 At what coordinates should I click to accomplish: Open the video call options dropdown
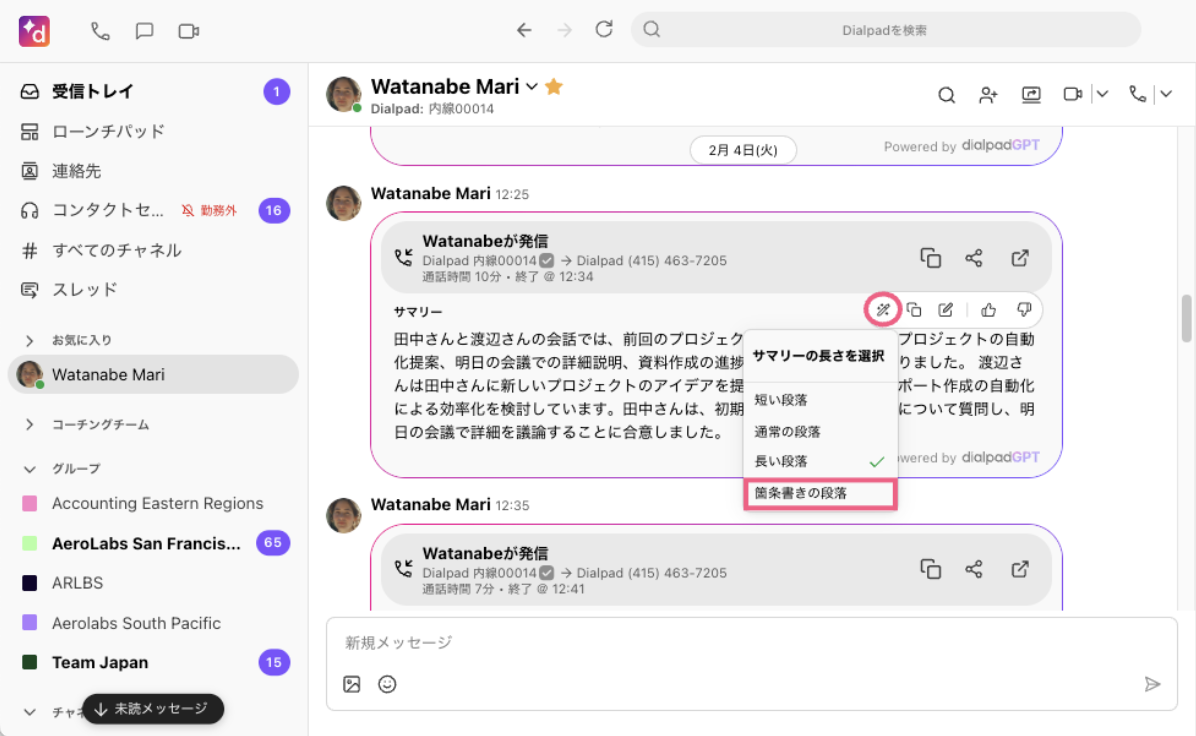point(1102,94)
